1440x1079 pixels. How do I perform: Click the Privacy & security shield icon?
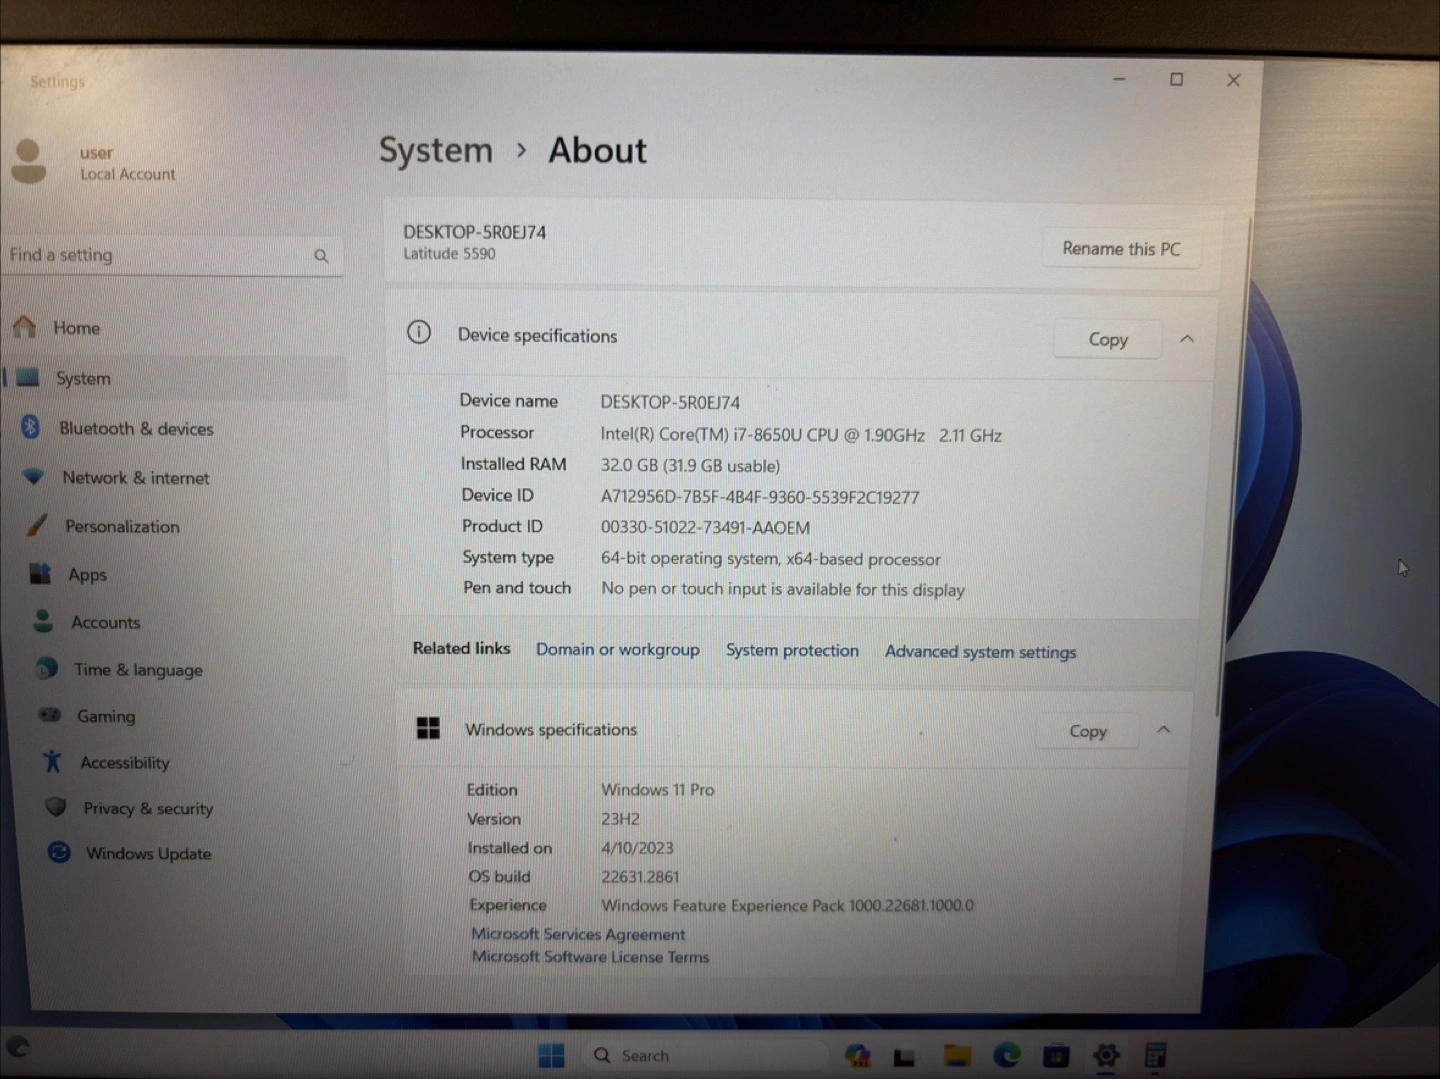(56, 806)
